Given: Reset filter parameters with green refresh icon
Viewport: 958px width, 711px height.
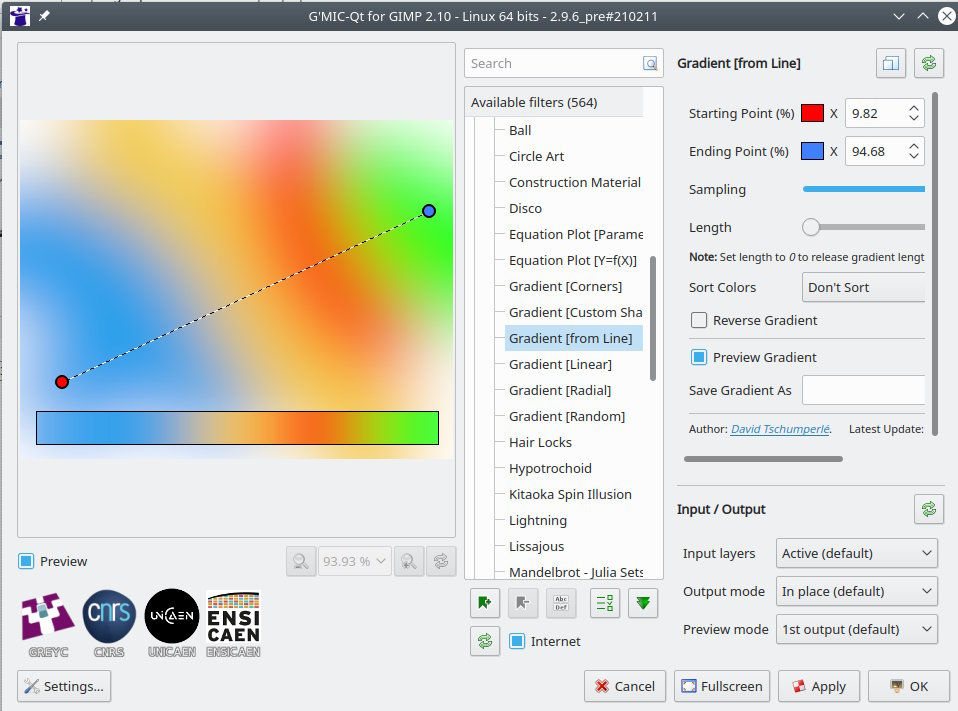Looking at the screenshot, I should coord(929,63).
